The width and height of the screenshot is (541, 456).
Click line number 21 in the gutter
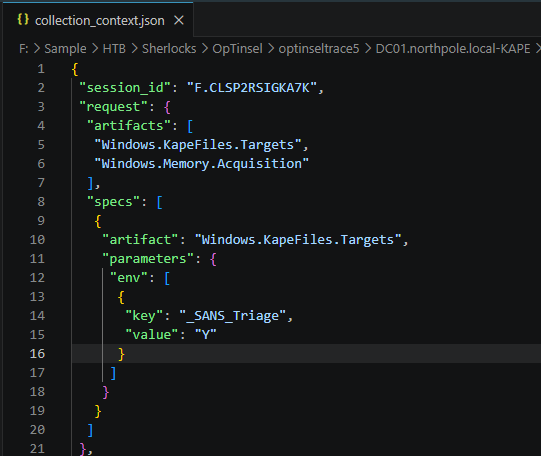point(37,448)
